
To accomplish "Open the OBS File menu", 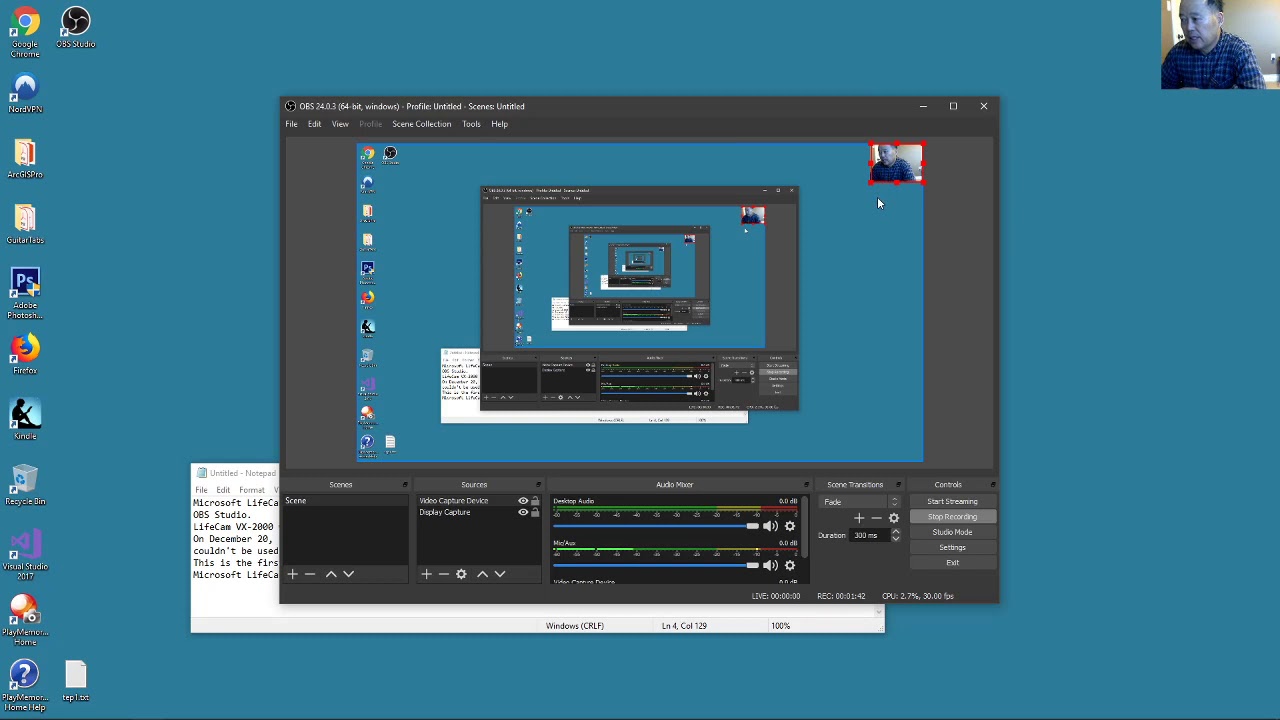I will [291, 124].
